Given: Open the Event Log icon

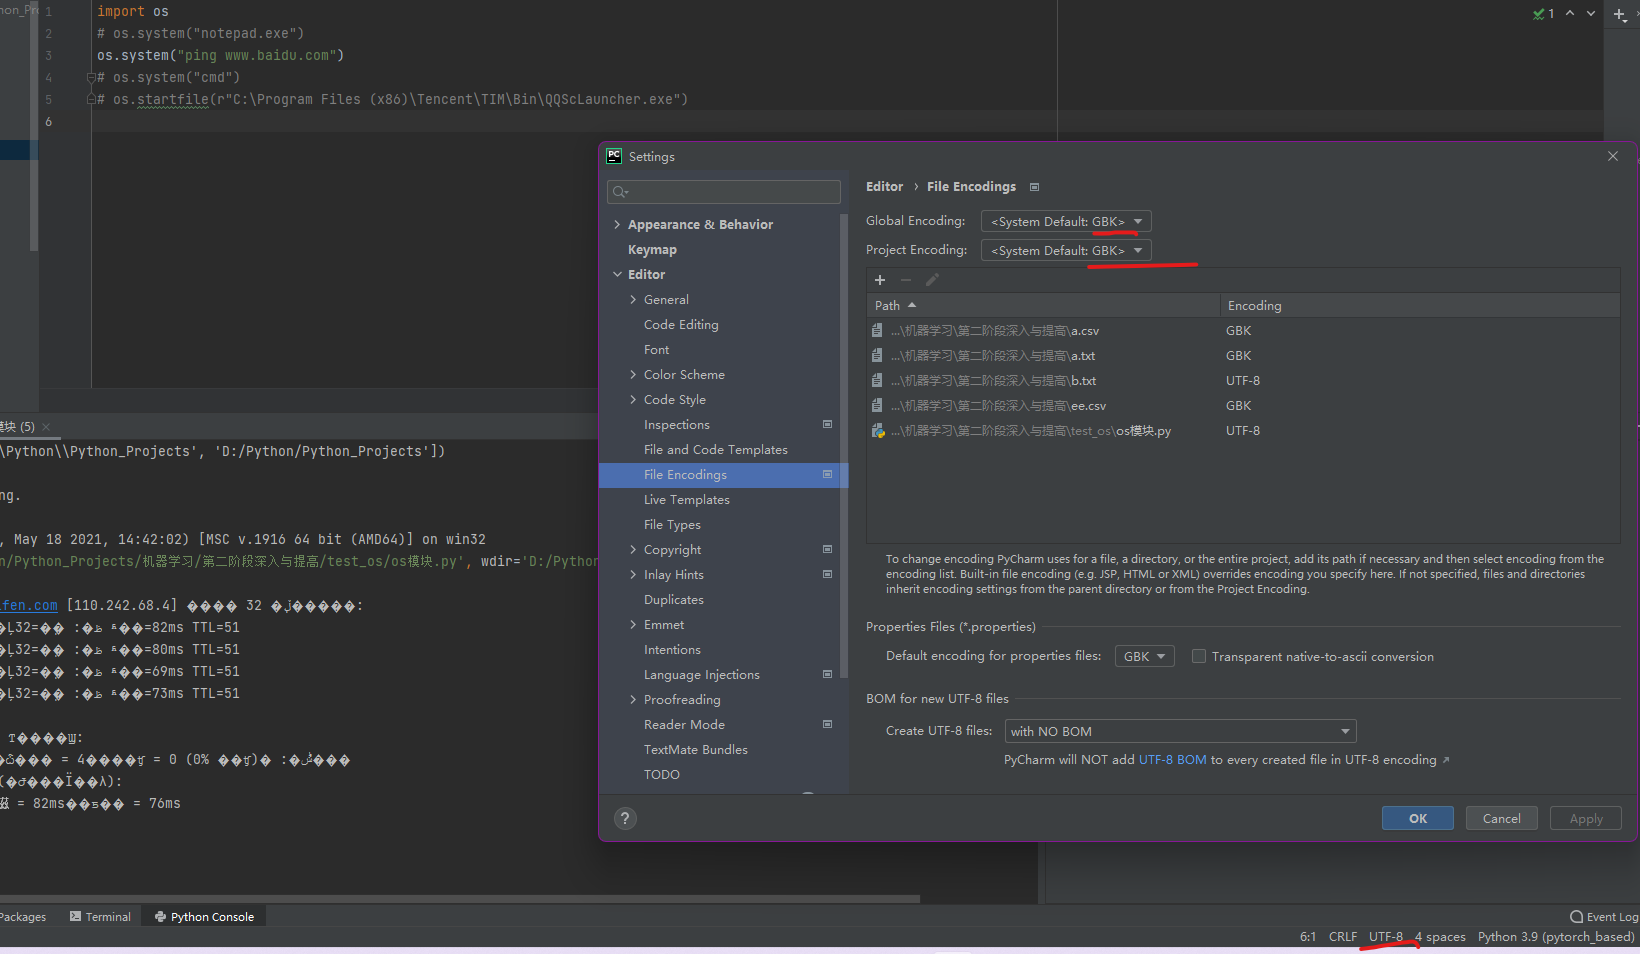Looking at the screenshot, I should (x=1576, y=917).
